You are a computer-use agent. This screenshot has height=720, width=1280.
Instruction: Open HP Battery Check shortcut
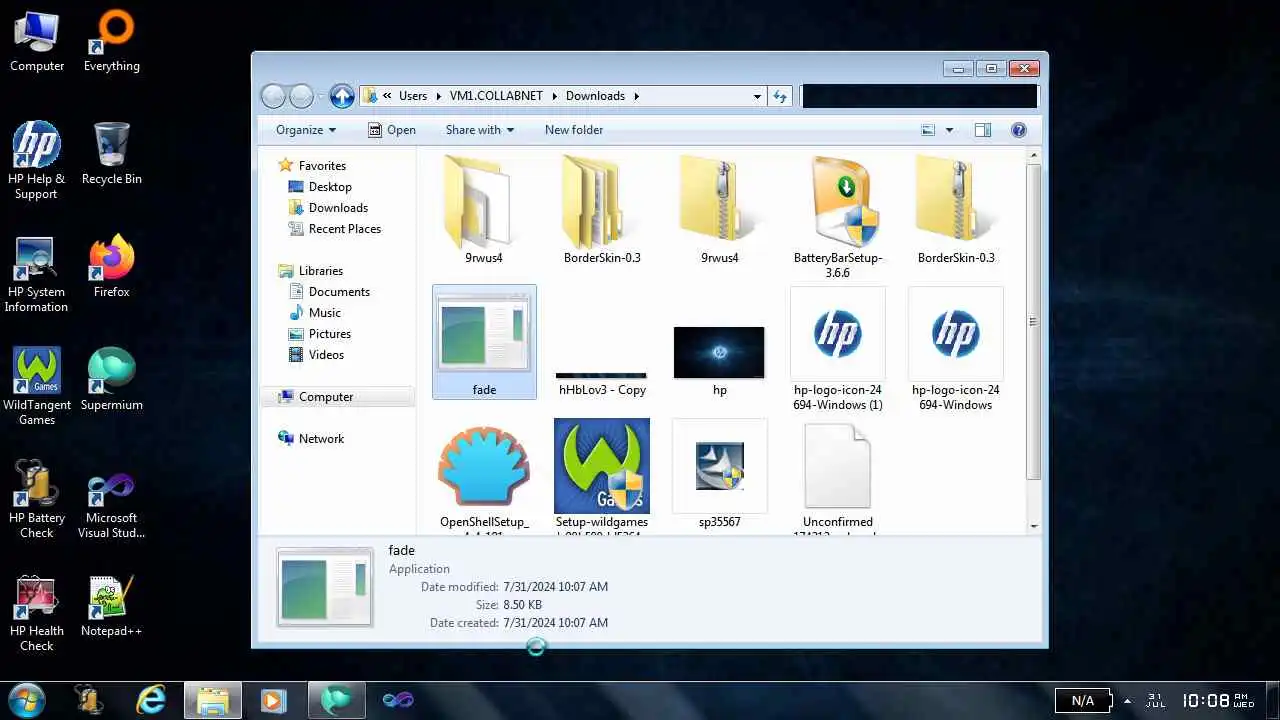click(x=37, y=500)
